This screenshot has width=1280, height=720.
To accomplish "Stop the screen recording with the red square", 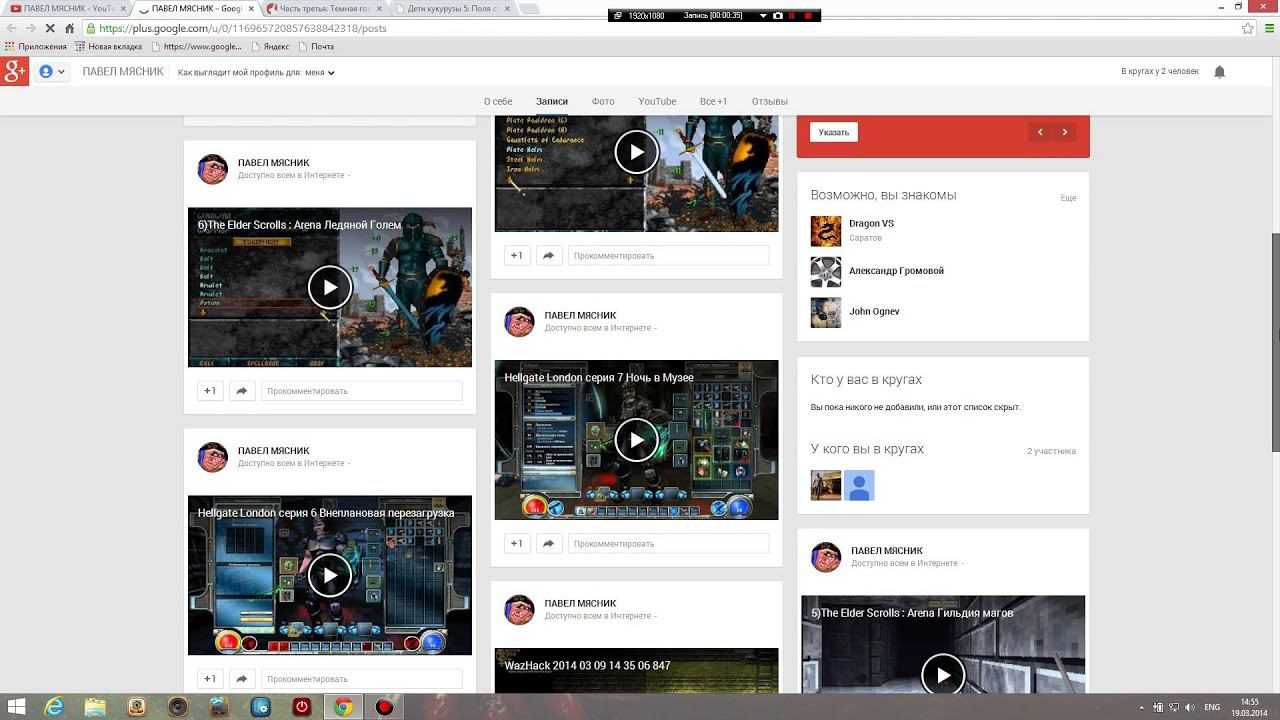I will (x=806, y=16).
